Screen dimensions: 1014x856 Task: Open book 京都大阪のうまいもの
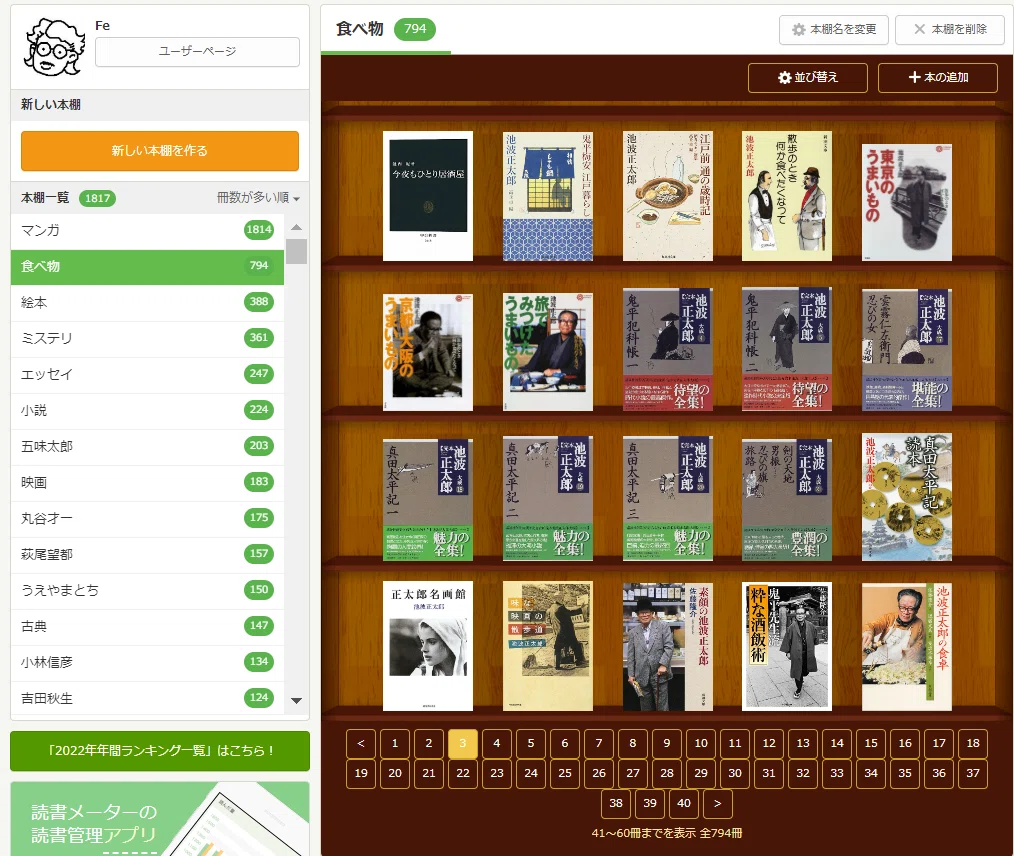(x=428, y=352)
